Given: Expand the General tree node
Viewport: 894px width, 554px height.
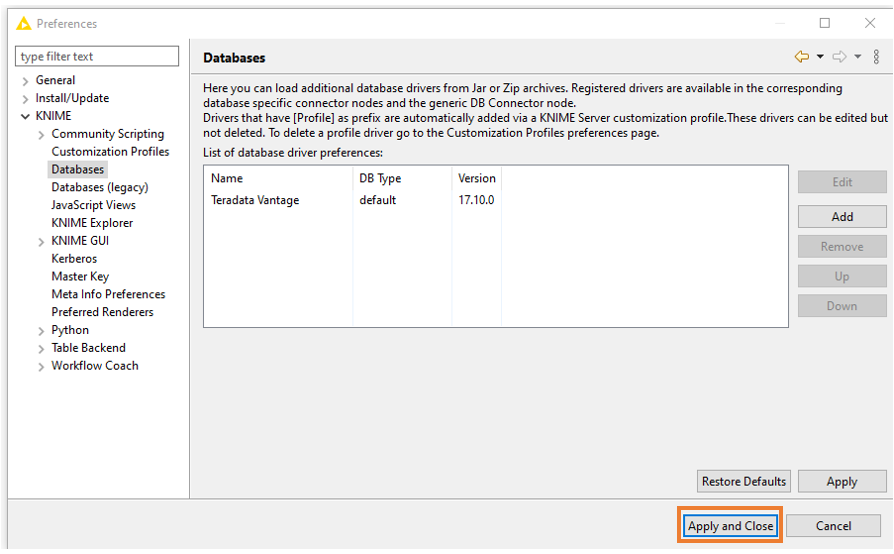Looking at the screenshot, I should click(x=25, y=81).
